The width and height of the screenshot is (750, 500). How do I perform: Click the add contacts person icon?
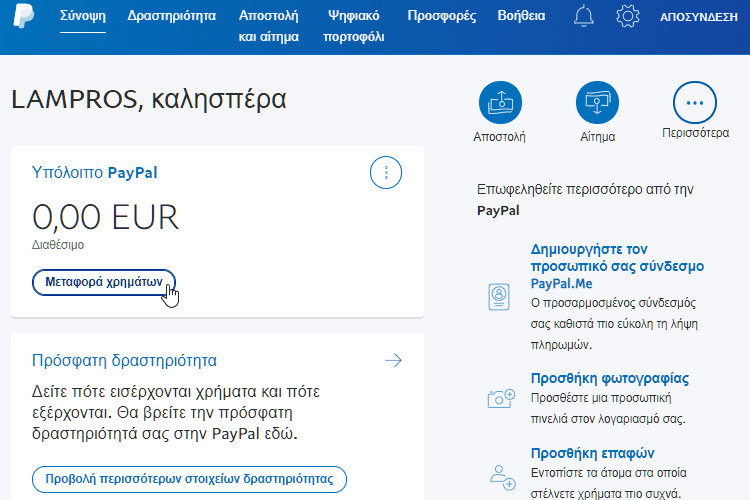point(502,477)
